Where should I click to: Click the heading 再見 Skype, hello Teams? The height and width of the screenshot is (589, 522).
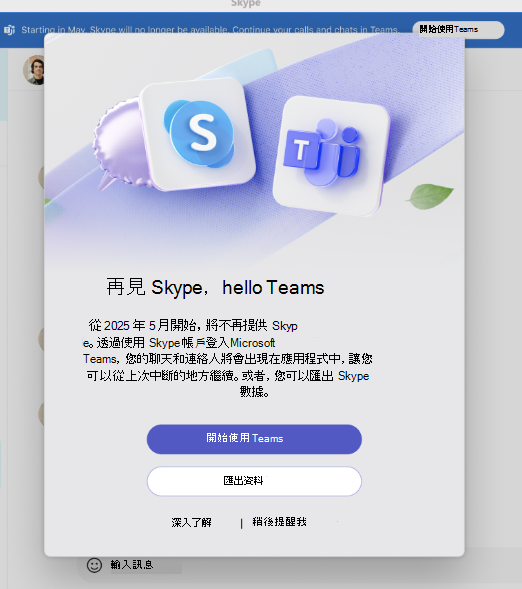215,288
